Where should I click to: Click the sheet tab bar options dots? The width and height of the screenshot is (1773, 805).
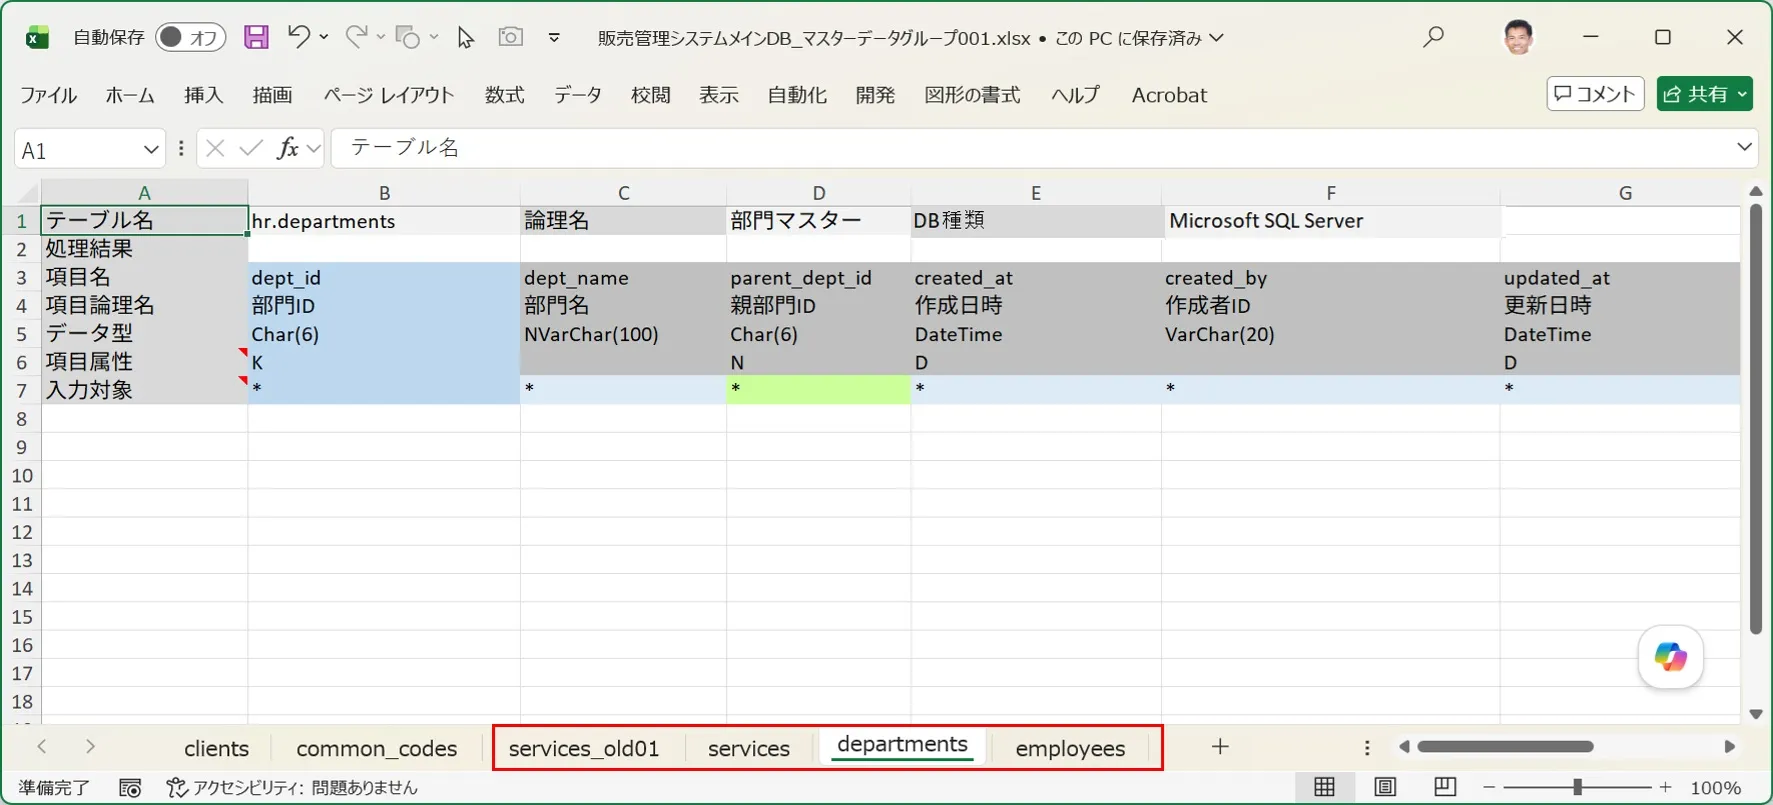click(1367, 748)
